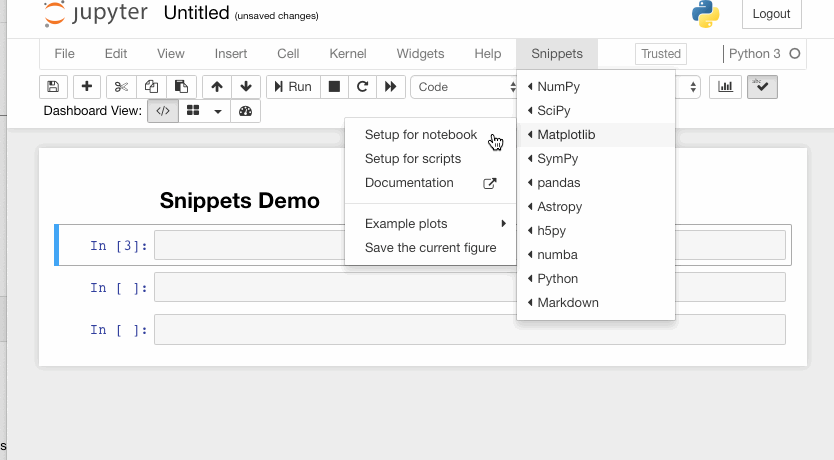Insert a cell below with plus icon
The width and height of the screenshot is (834, 460).
coord(86,87)
